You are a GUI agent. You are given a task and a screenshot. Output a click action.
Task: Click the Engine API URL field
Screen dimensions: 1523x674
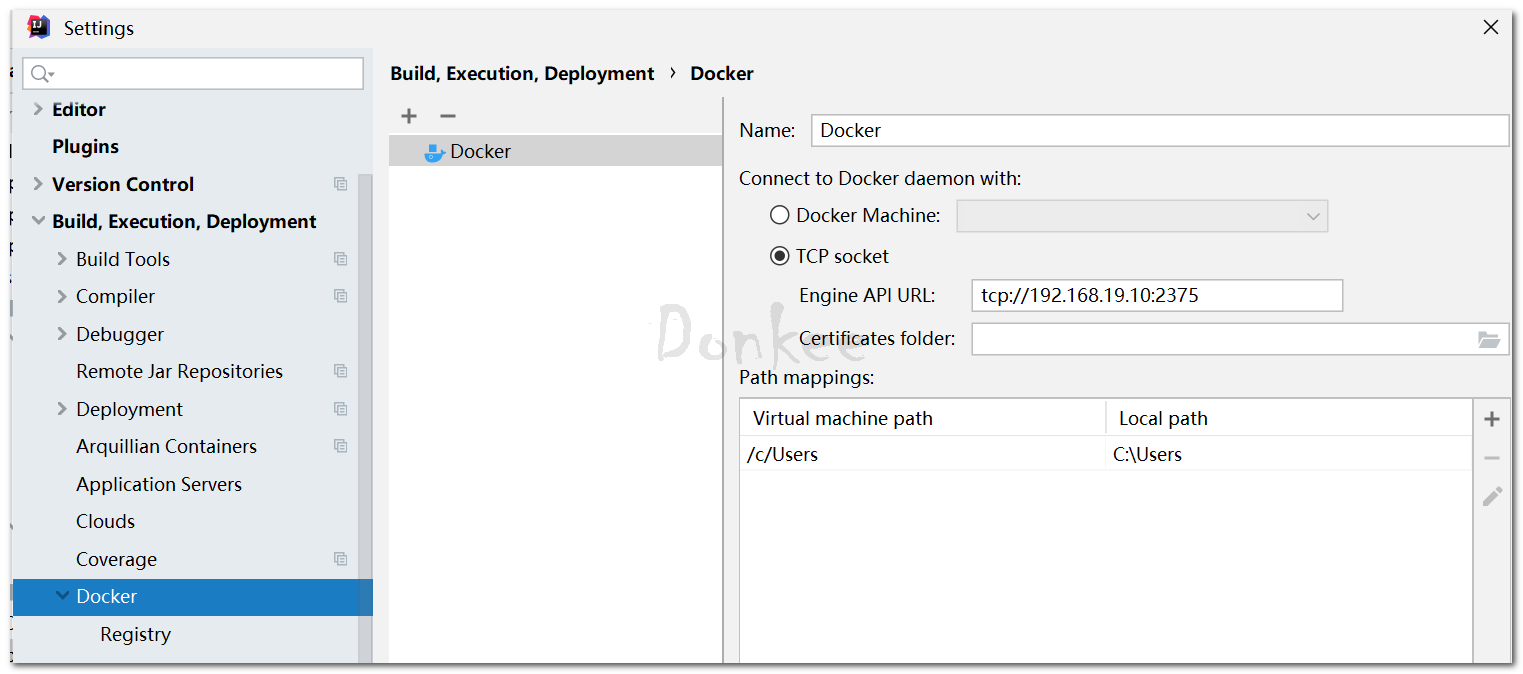coord(1156,296)
